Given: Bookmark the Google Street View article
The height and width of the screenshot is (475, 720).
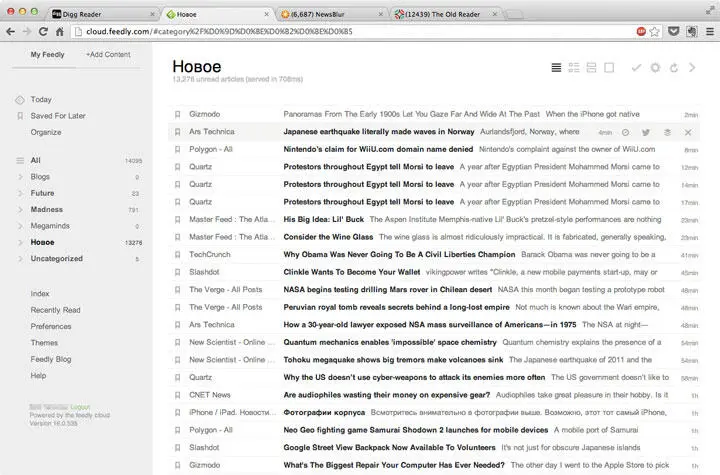Looking at the screenshot, I should (x=177, y=447).
